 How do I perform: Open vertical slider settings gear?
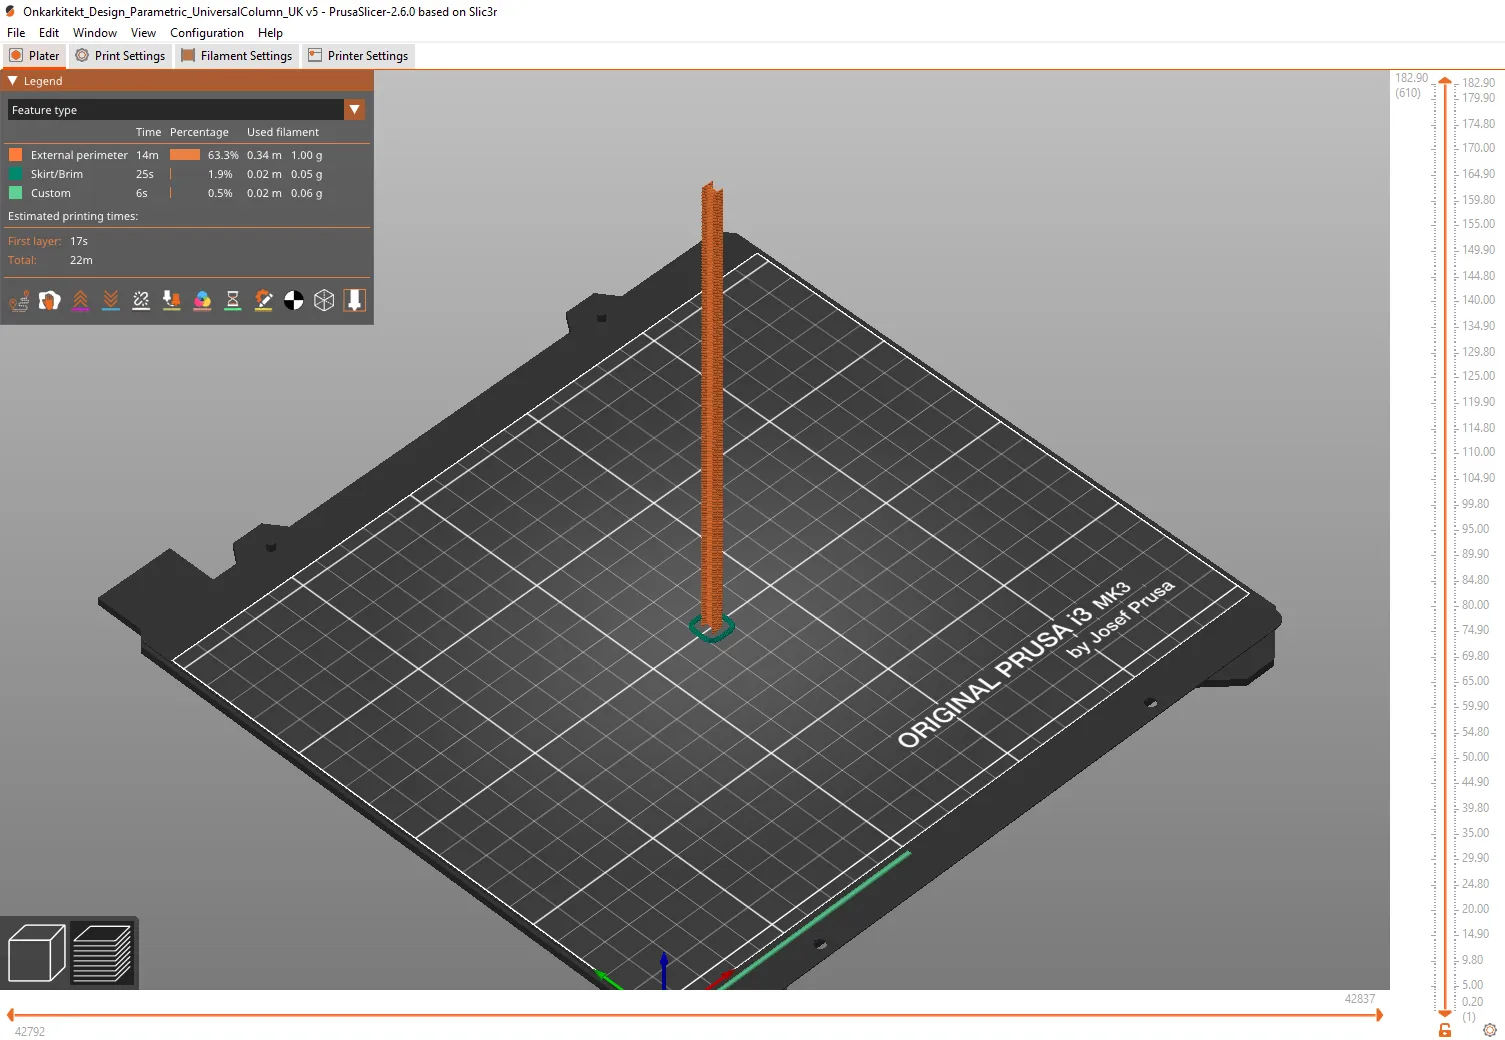pos(1489,1029)
